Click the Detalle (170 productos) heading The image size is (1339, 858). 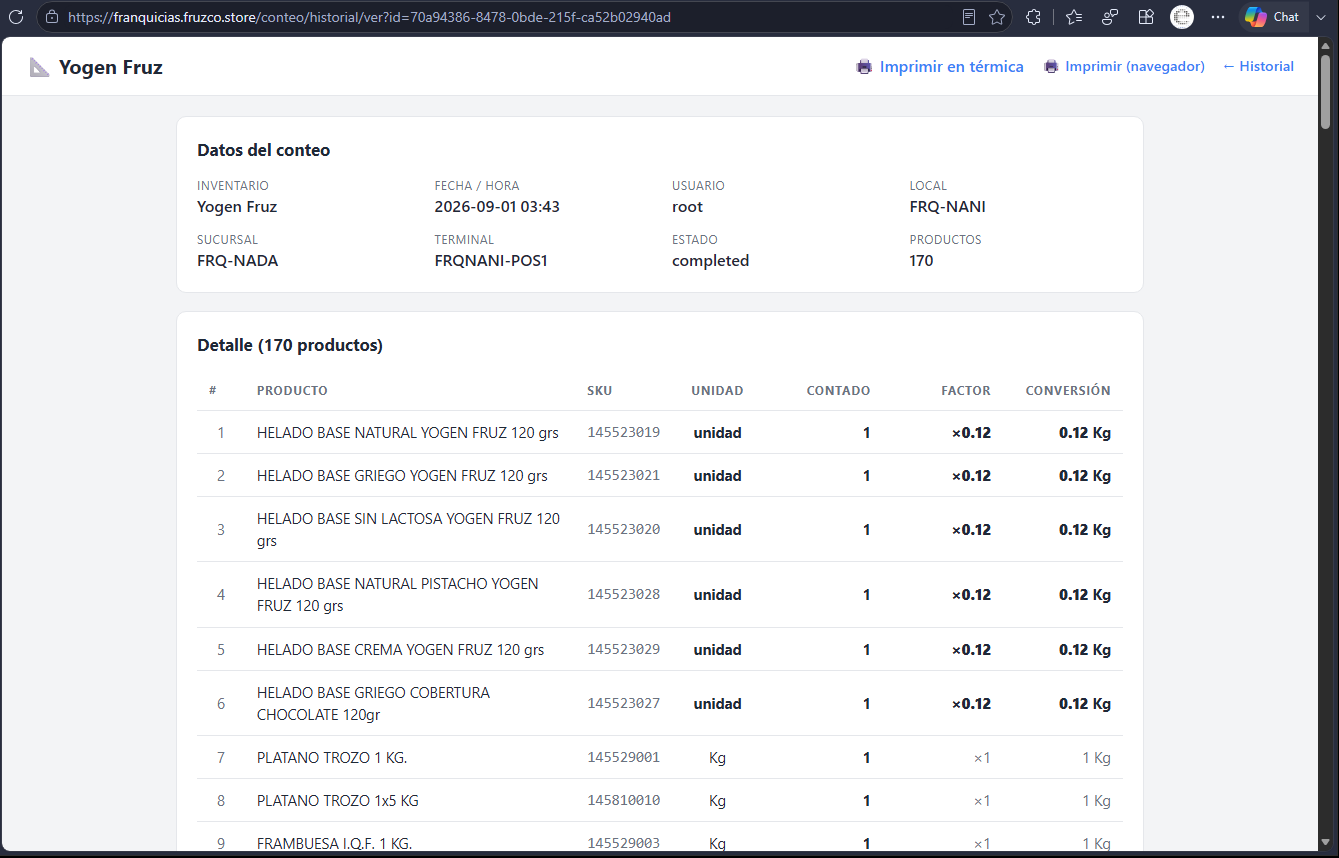pos(290,345)
